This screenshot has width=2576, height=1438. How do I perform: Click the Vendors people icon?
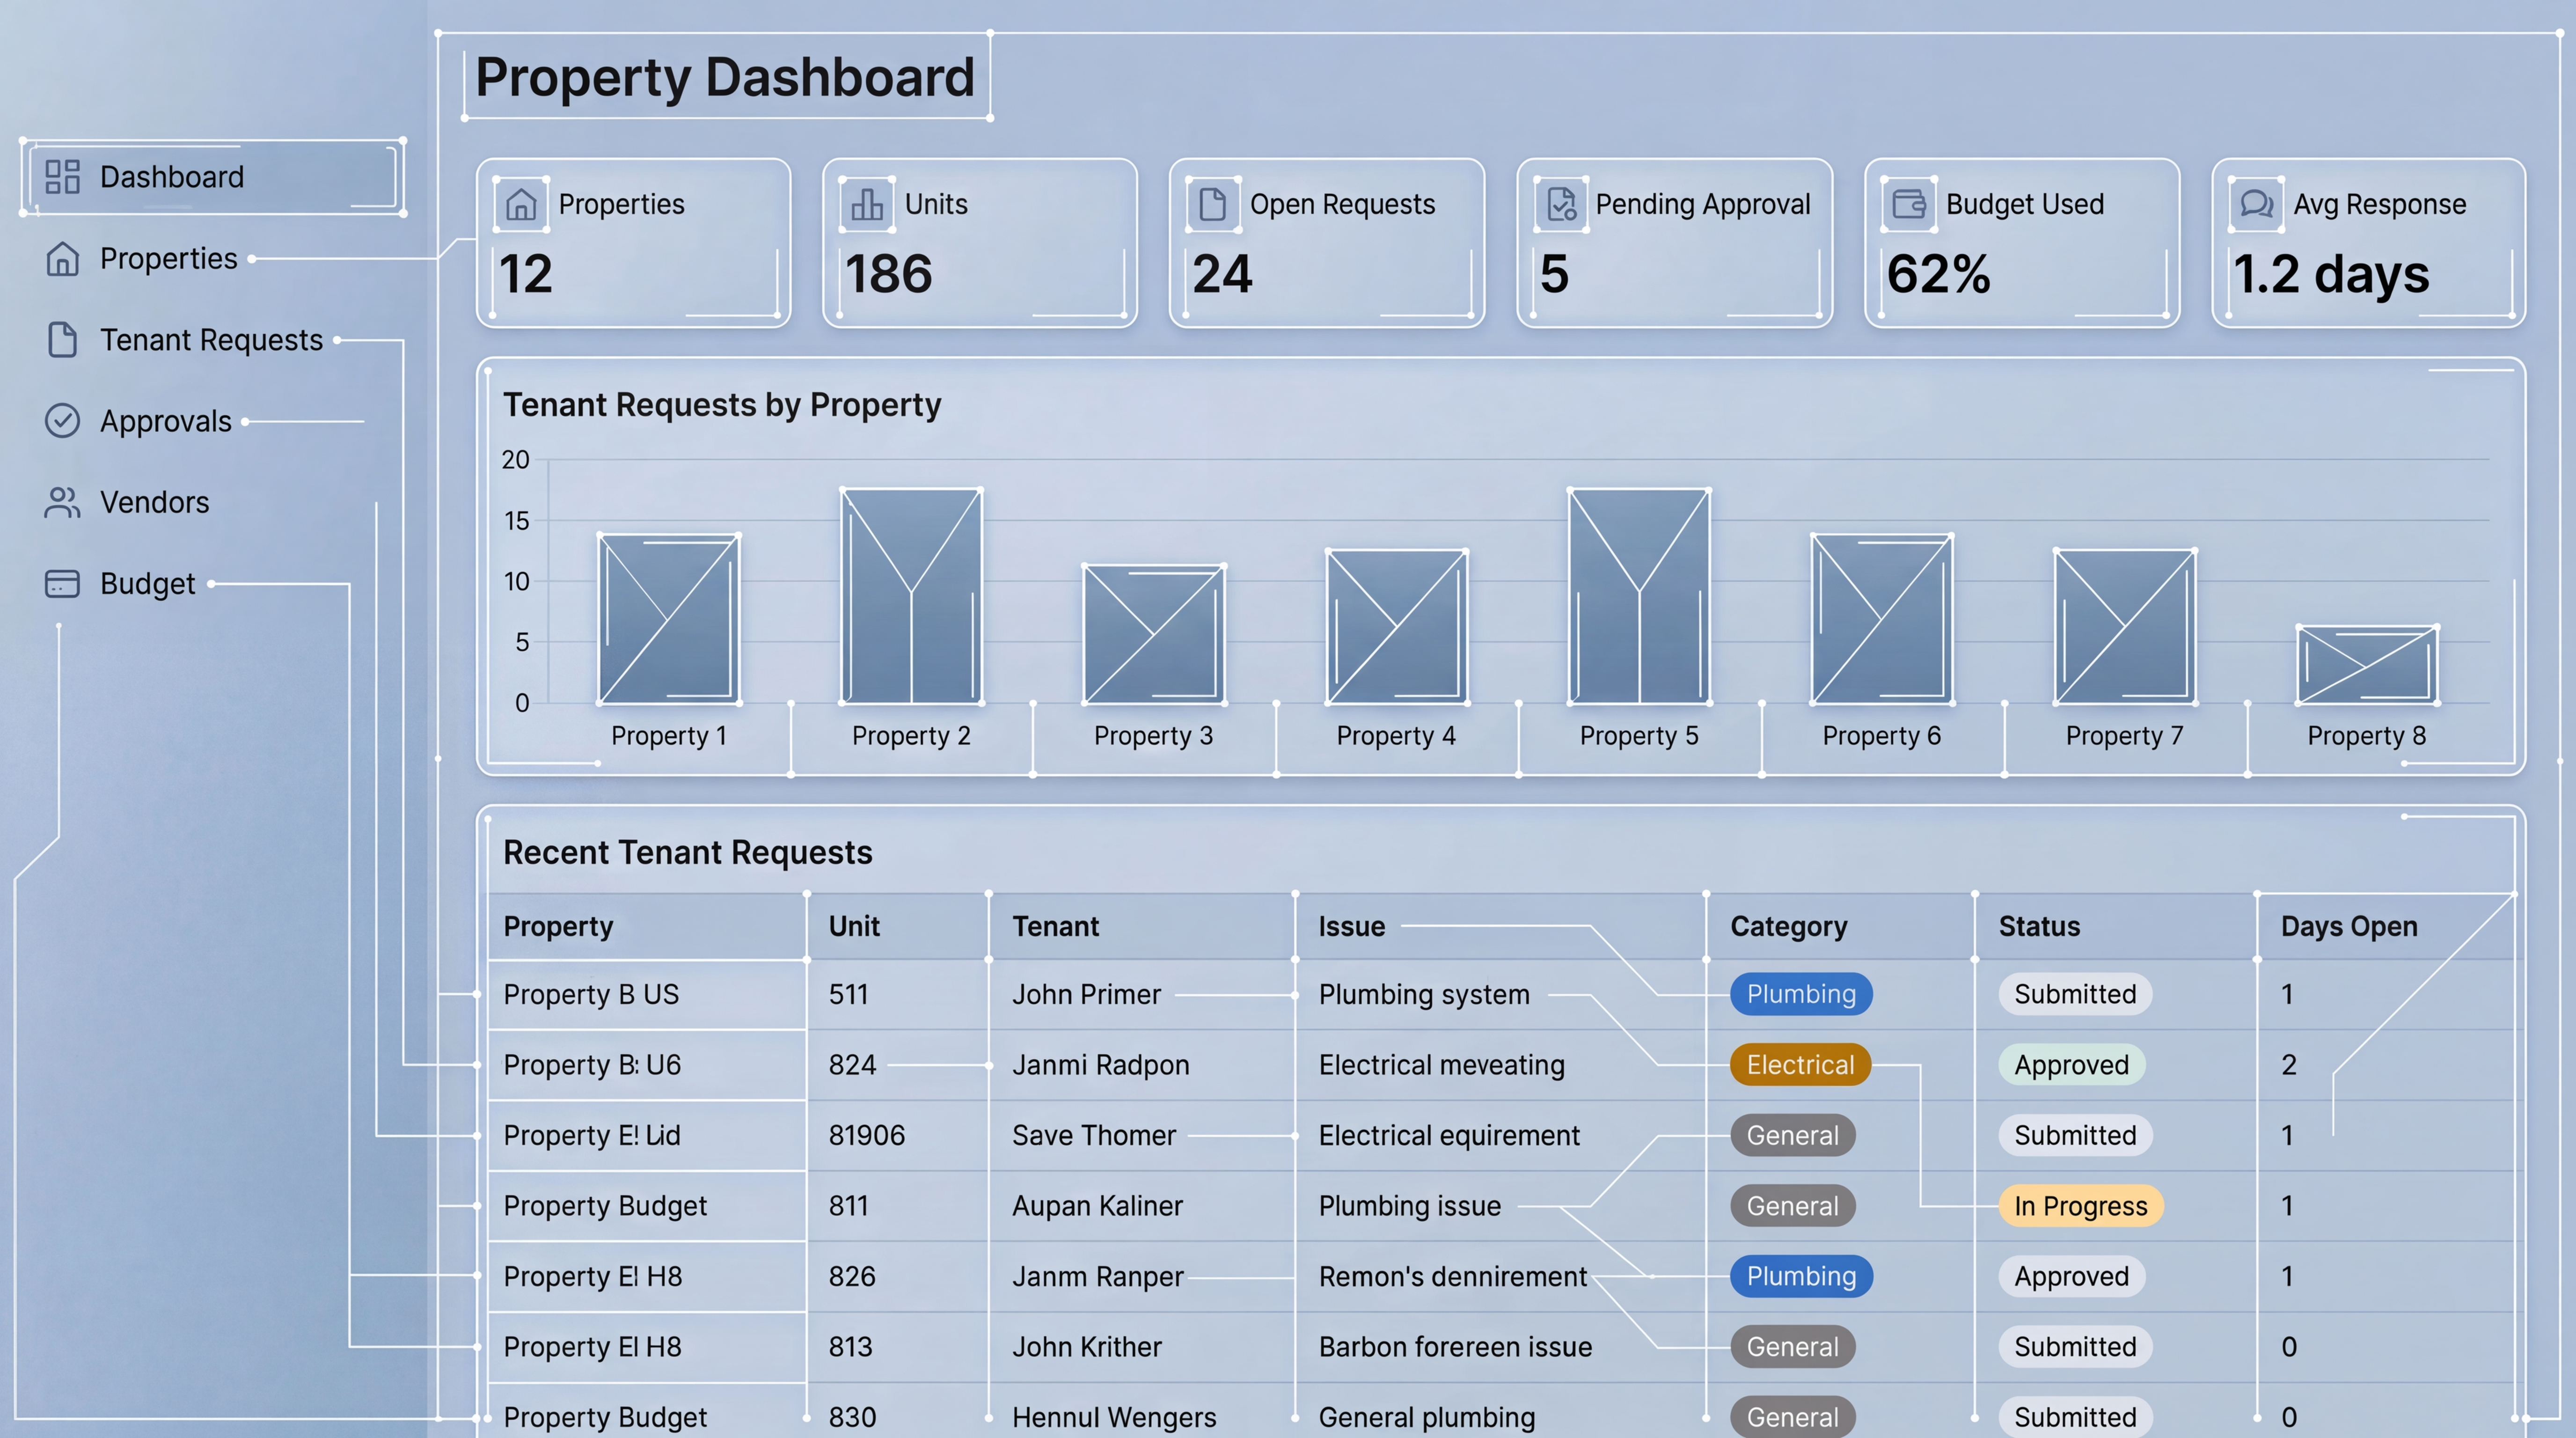(62, 502)
